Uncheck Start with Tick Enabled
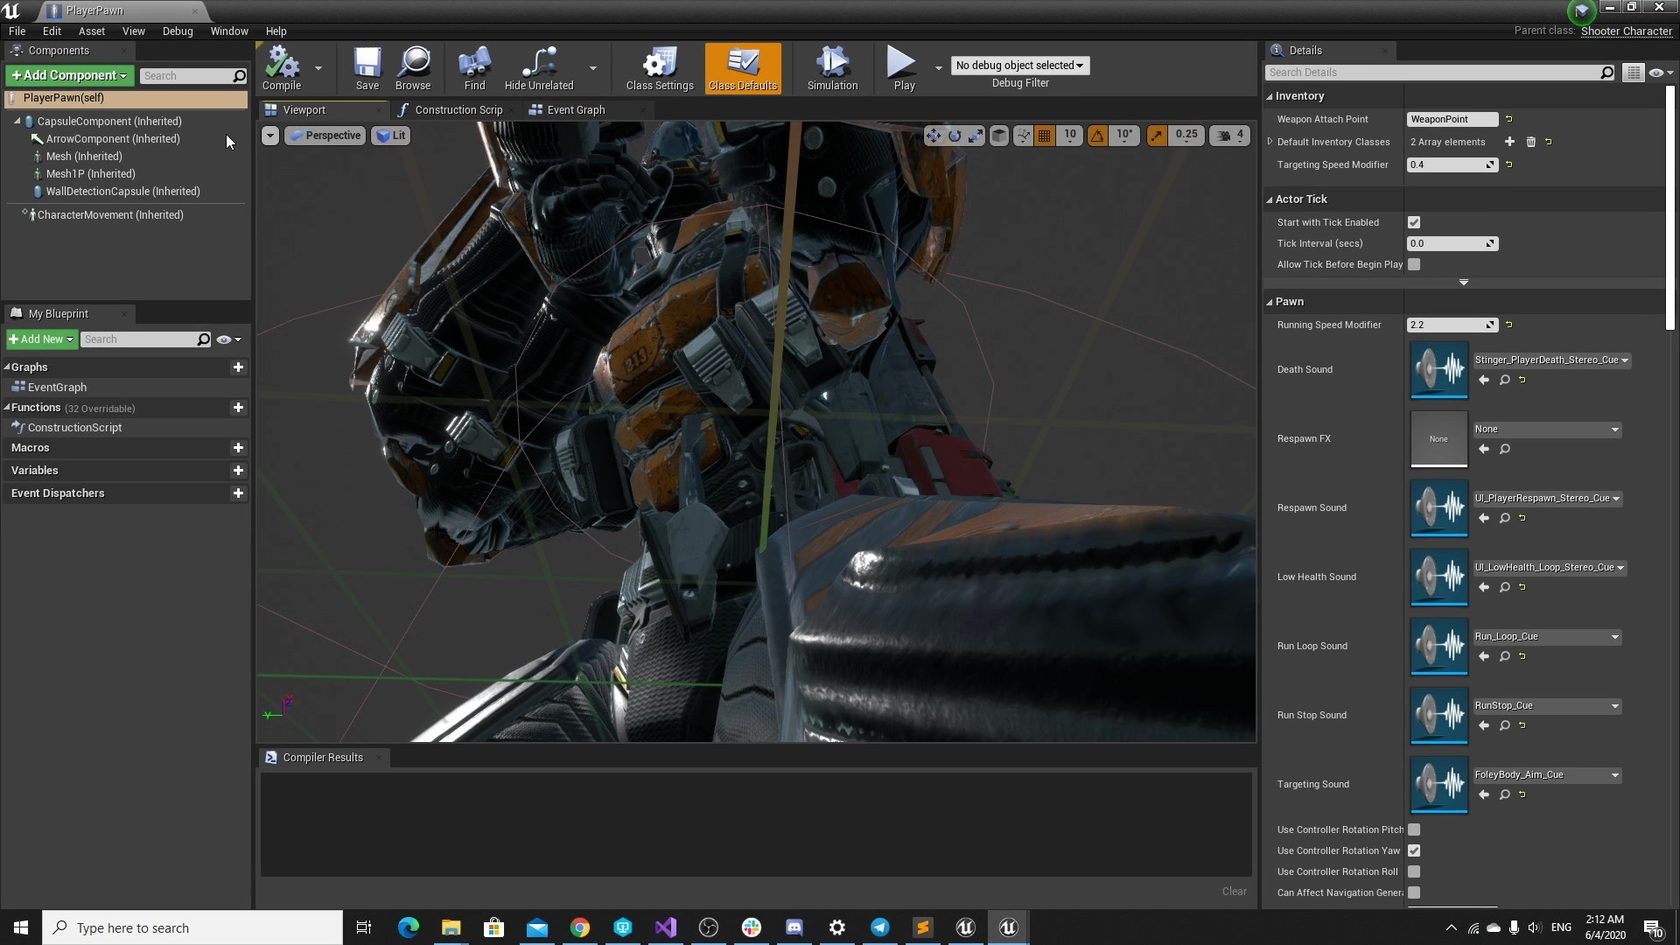Screen dimensions: 1680x945 click(1414, 222)
